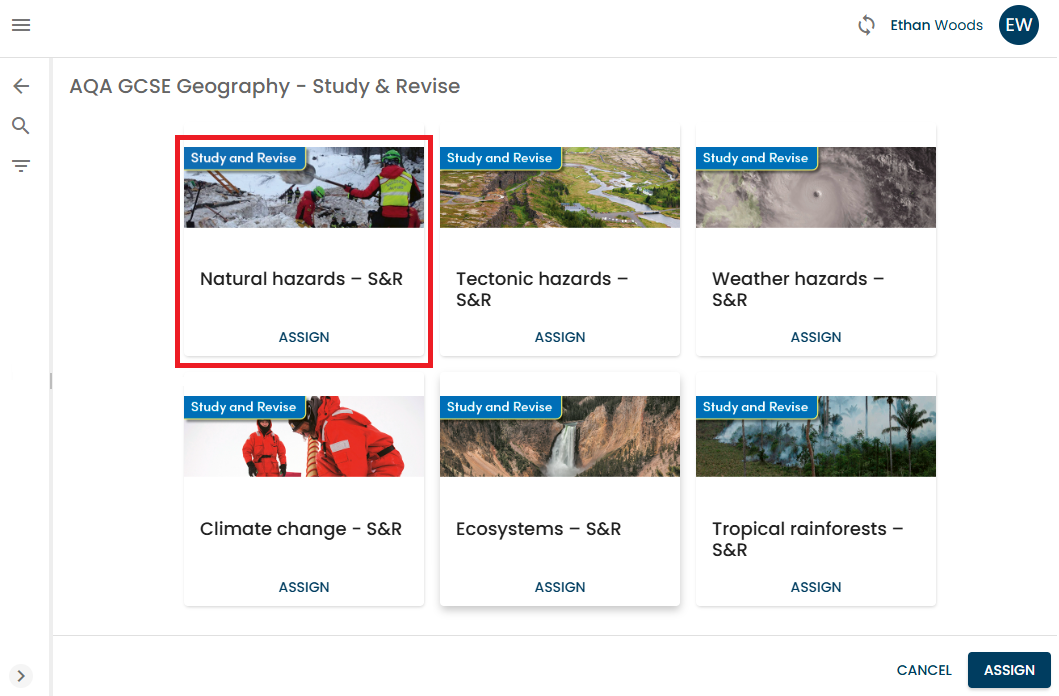Assign Ecosystems – S&R card

560,587
